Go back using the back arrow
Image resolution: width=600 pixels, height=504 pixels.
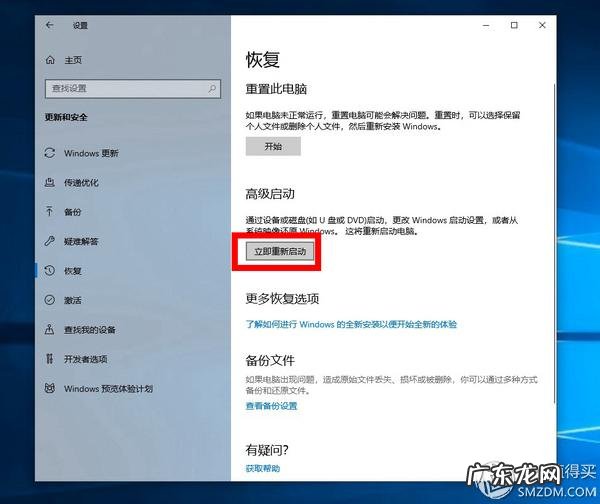click(49, 25)
